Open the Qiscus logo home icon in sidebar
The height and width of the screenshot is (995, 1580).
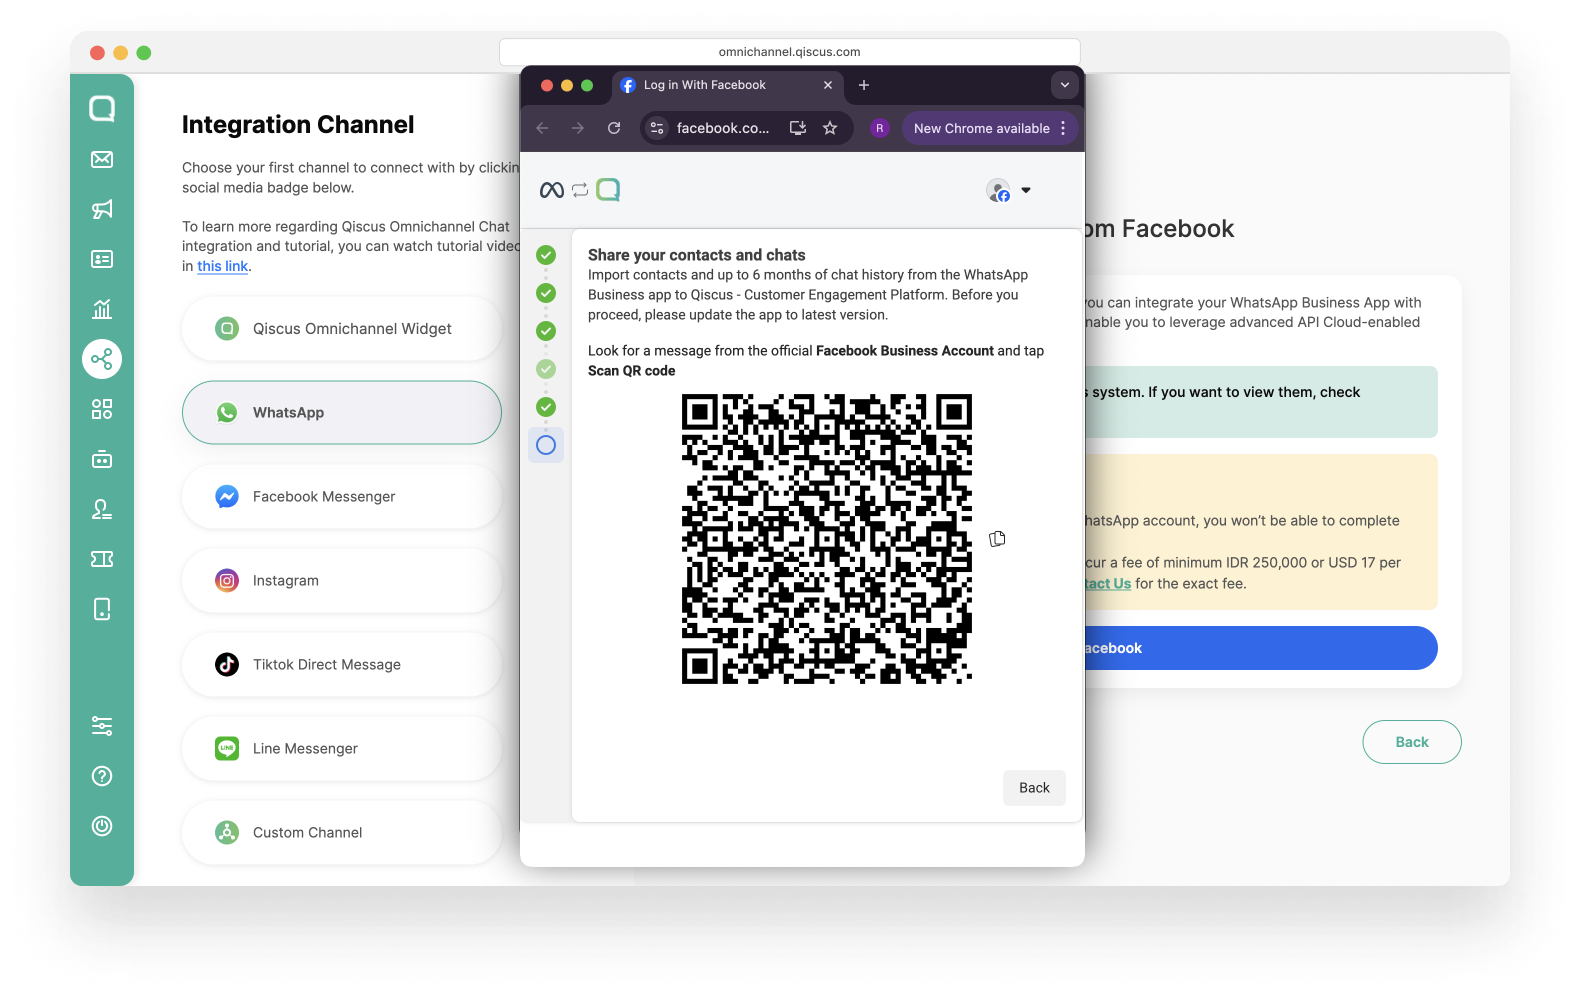click(102, 108)
